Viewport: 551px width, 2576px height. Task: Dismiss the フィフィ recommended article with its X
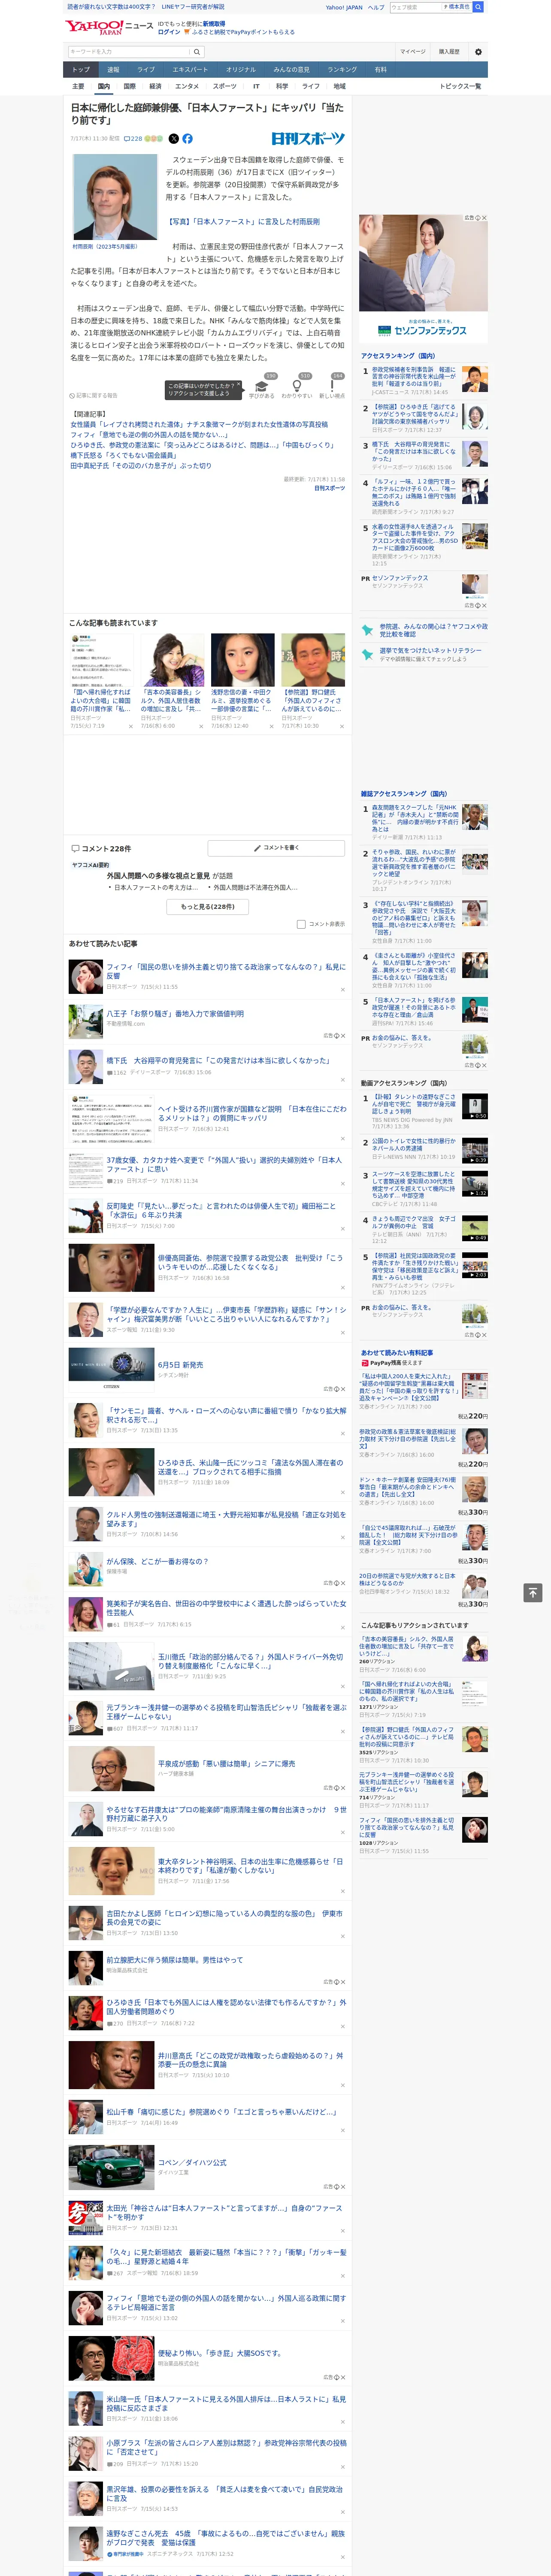pyautogui.click(x=343, y=989)
